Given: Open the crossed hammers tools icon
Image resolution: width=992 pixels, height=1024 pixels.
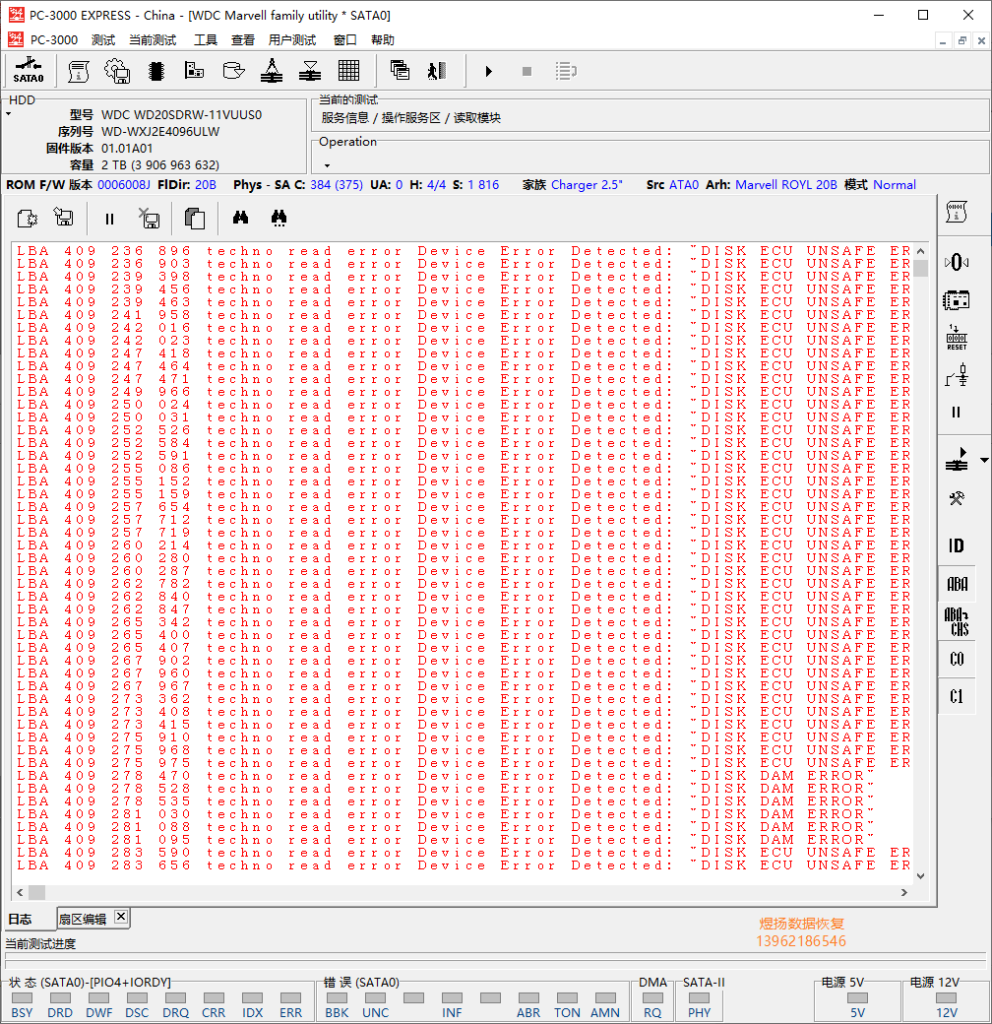Looking at the screenshot, I should point(957,499).
